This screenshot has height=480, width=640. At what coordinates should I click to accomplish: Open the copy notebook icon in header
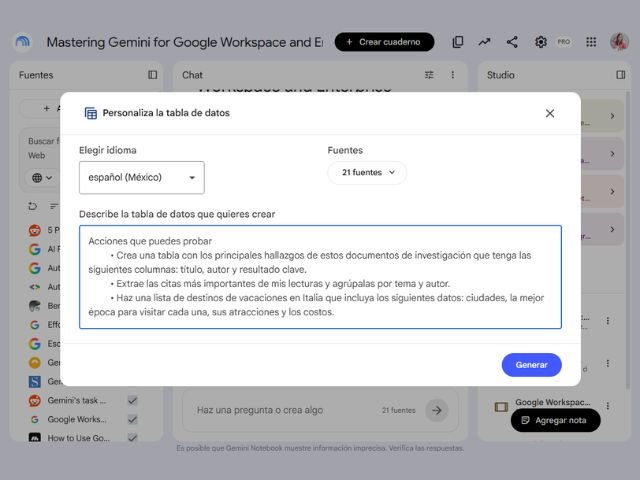coord(458,42)
